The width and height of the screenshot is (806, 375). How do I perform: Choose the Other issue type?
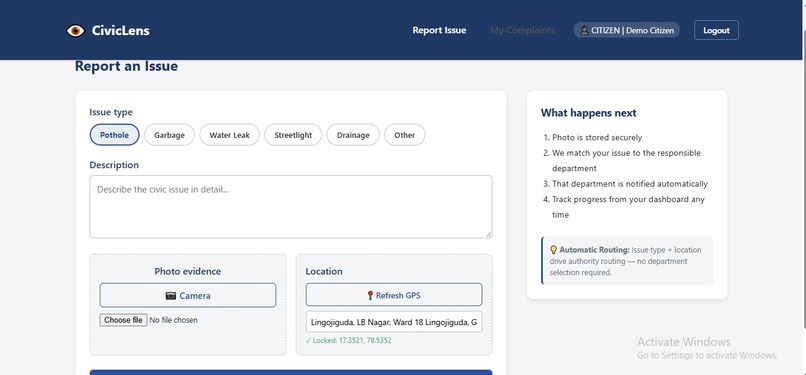pos(405,135)
